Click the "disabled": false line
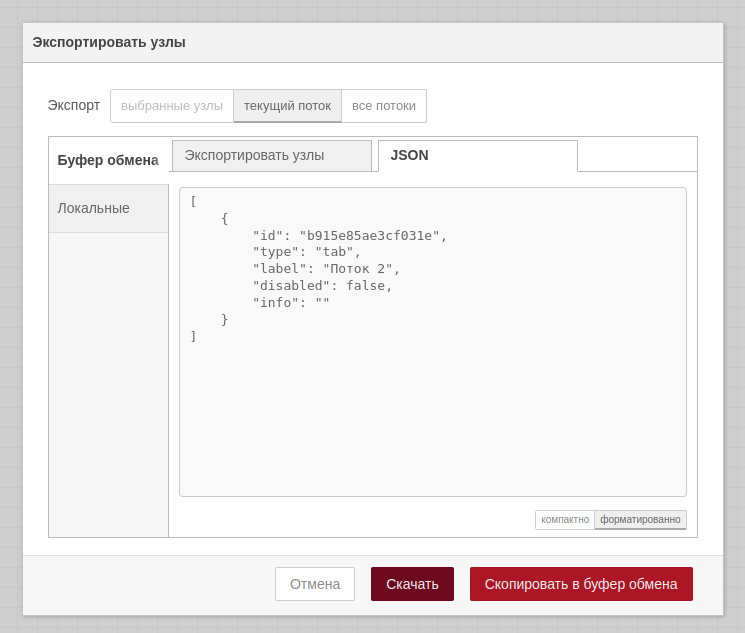Image resolution: width=745 pixels, height=633 pixels. (x=322, y=286)
